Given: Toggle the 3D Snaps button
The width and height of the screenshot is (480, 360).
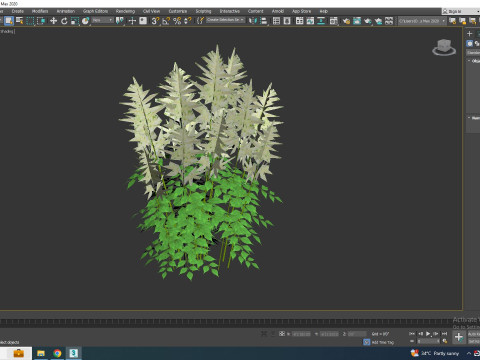Looking at the screenshot, I should pos(155,21).
